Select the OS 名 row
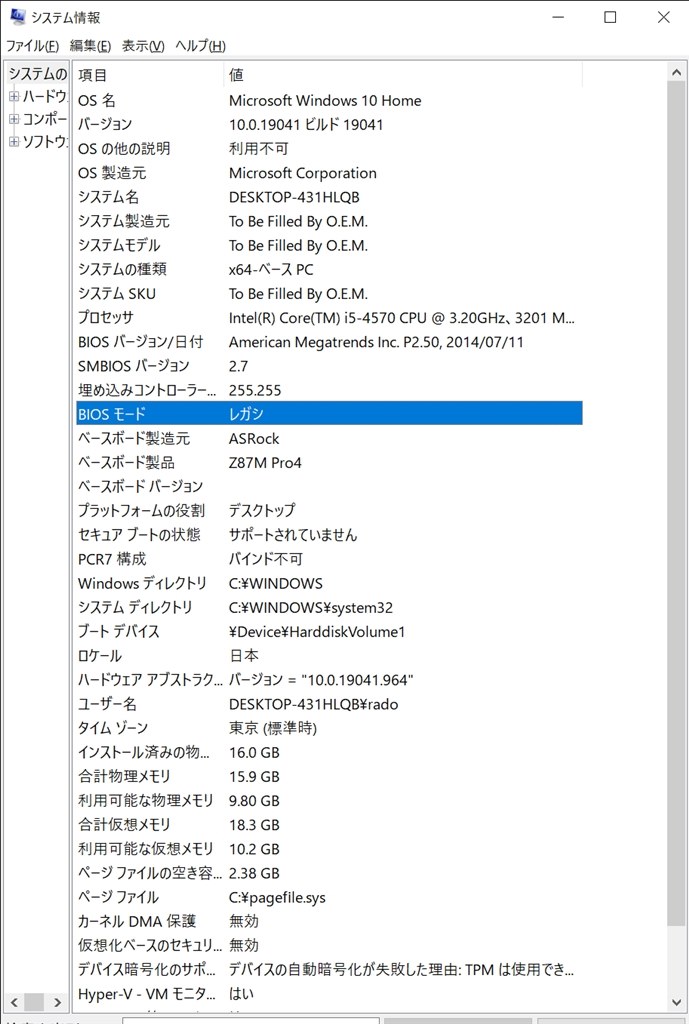This screenshot has height=1024, width=689. (x=329, y=101)
